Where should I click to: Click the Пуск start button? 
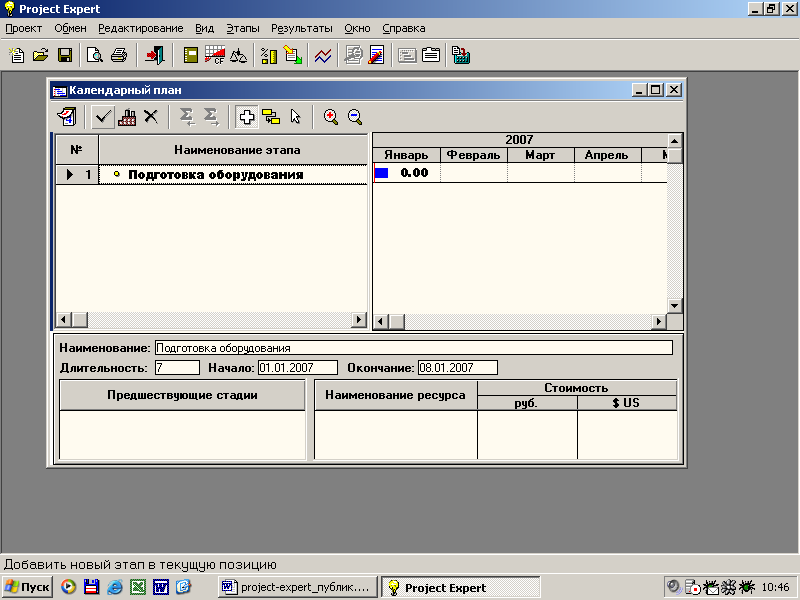pos(28,587)
